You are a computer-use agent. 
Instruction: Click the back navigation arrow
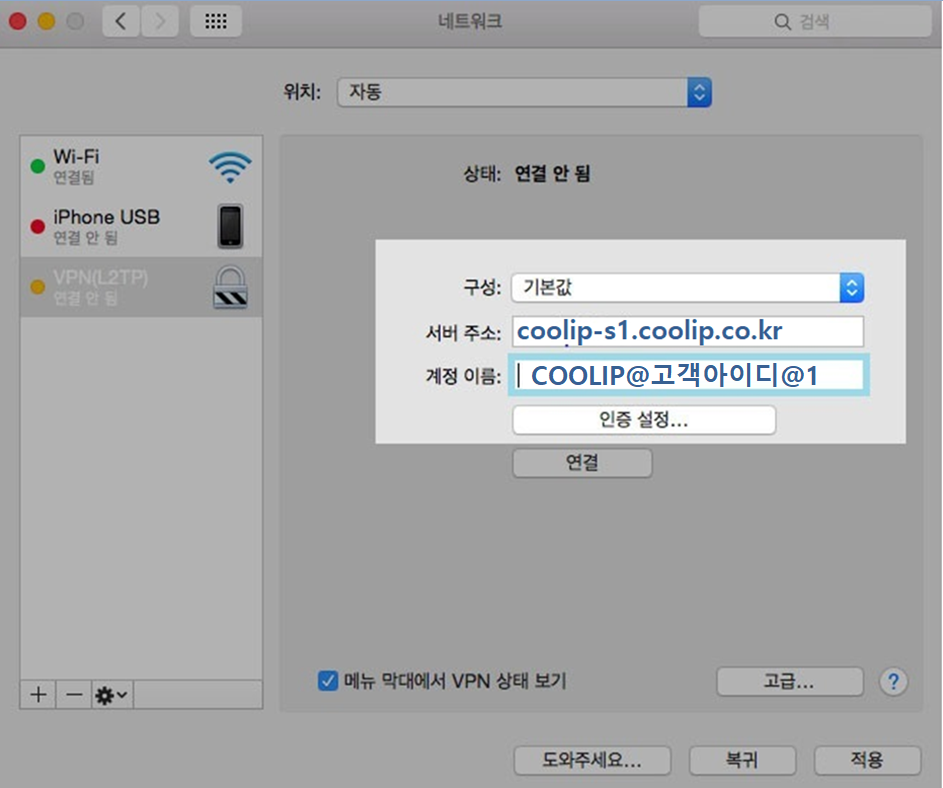pos(122,22)
